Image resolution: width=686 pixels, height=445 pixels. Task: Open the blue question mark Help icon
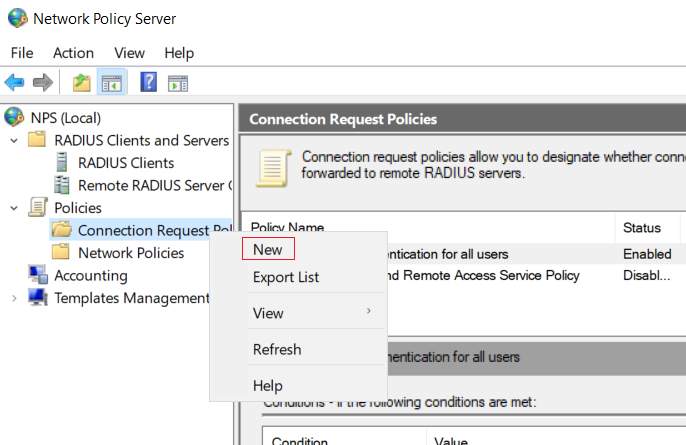(x=148, y=82)
